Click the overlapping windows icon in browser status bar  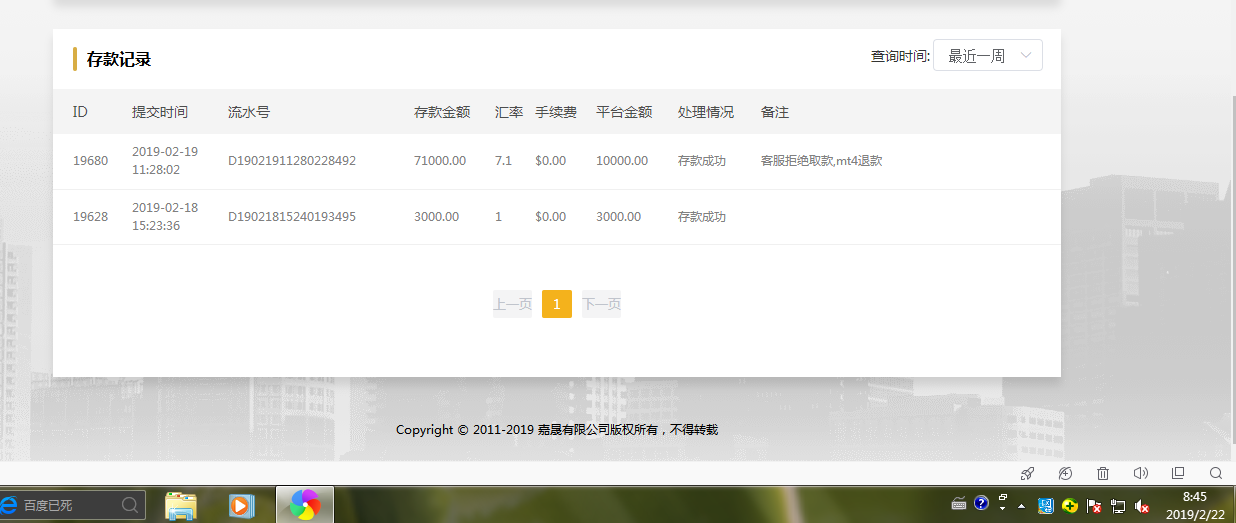click(x=1178, y=473)
